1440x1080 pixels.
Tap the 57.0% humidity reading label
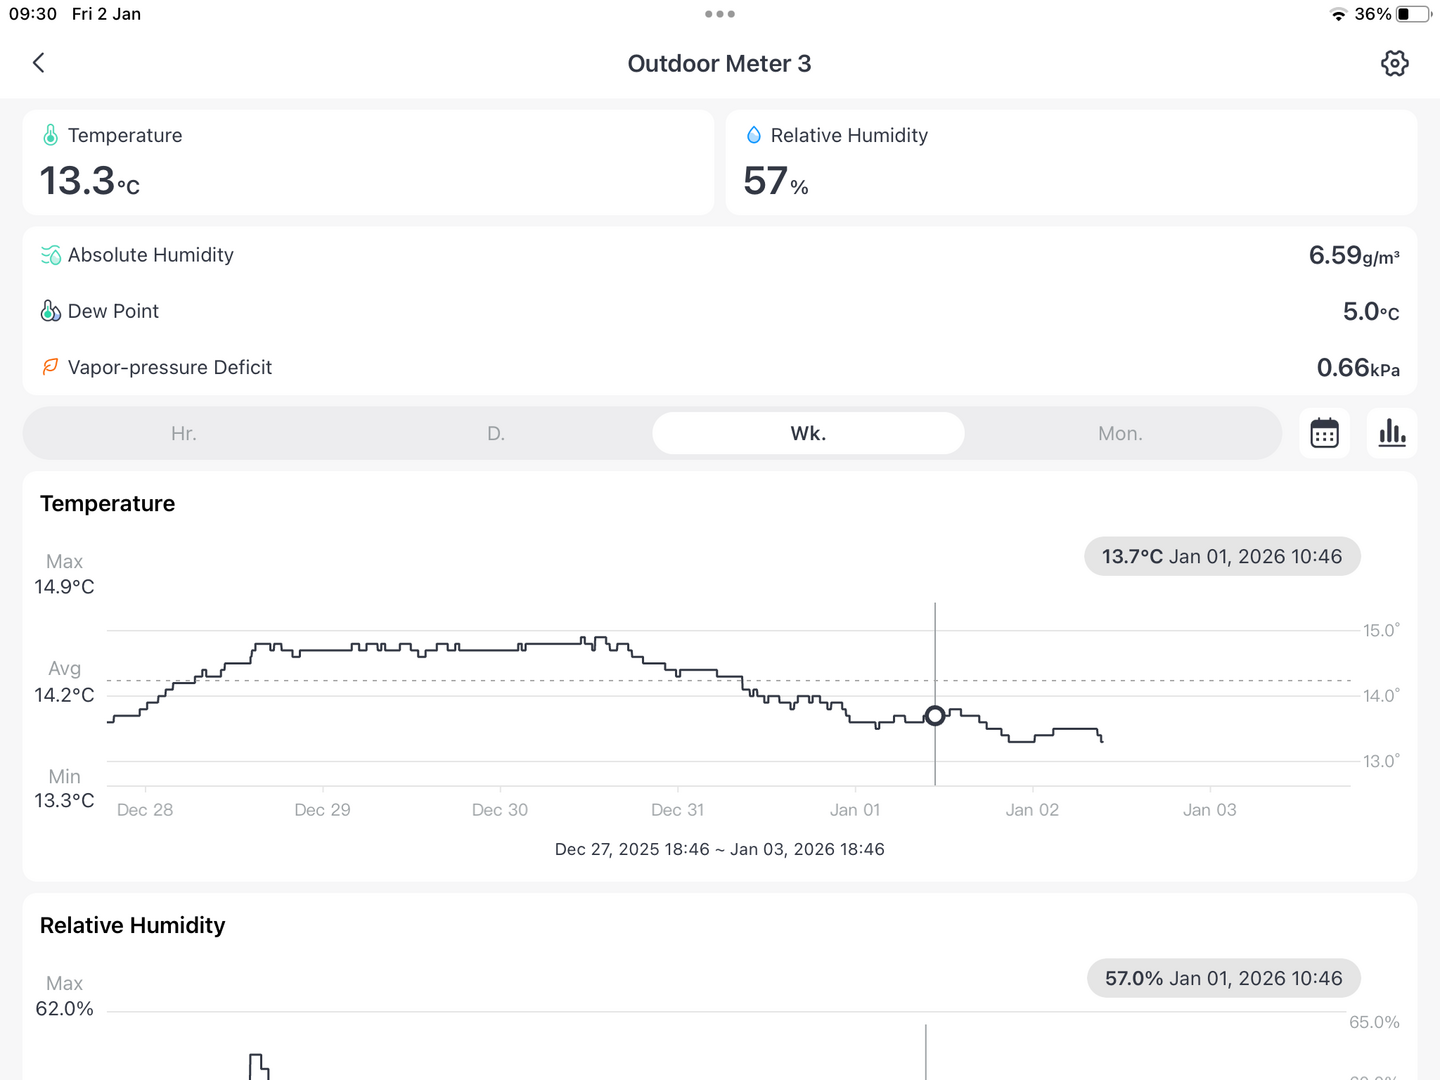(x=1223, y=979)
